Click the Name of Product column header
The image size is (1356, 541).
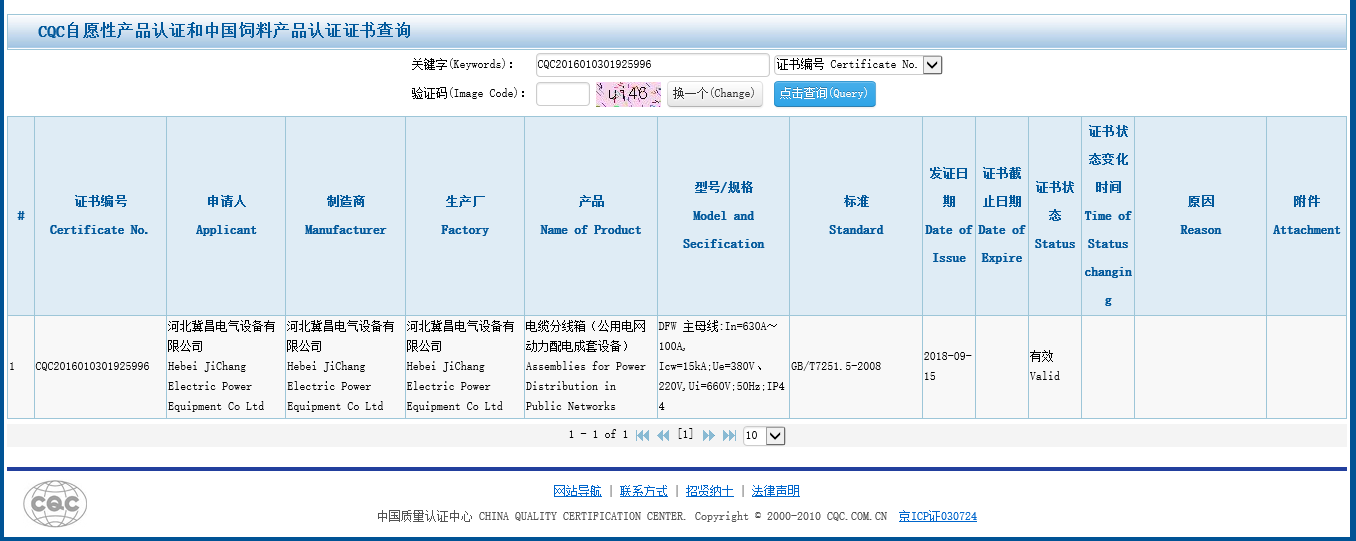[x=591, y=216]
